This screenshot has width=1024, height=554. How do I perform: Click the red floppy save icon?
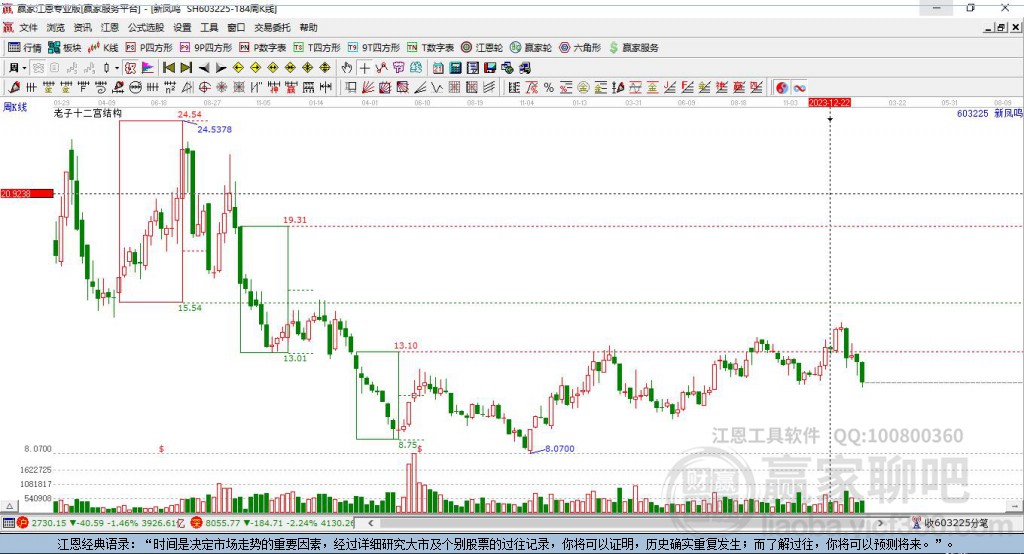point(490,68)
